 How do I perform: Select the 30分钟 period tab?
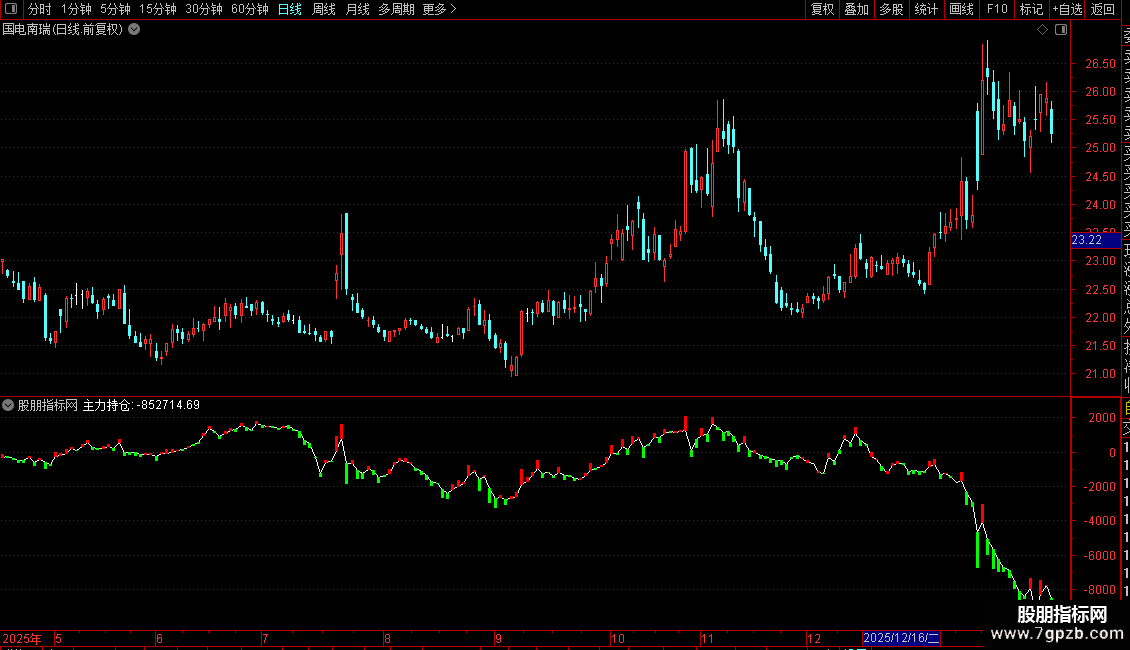(x=204, y=9)
